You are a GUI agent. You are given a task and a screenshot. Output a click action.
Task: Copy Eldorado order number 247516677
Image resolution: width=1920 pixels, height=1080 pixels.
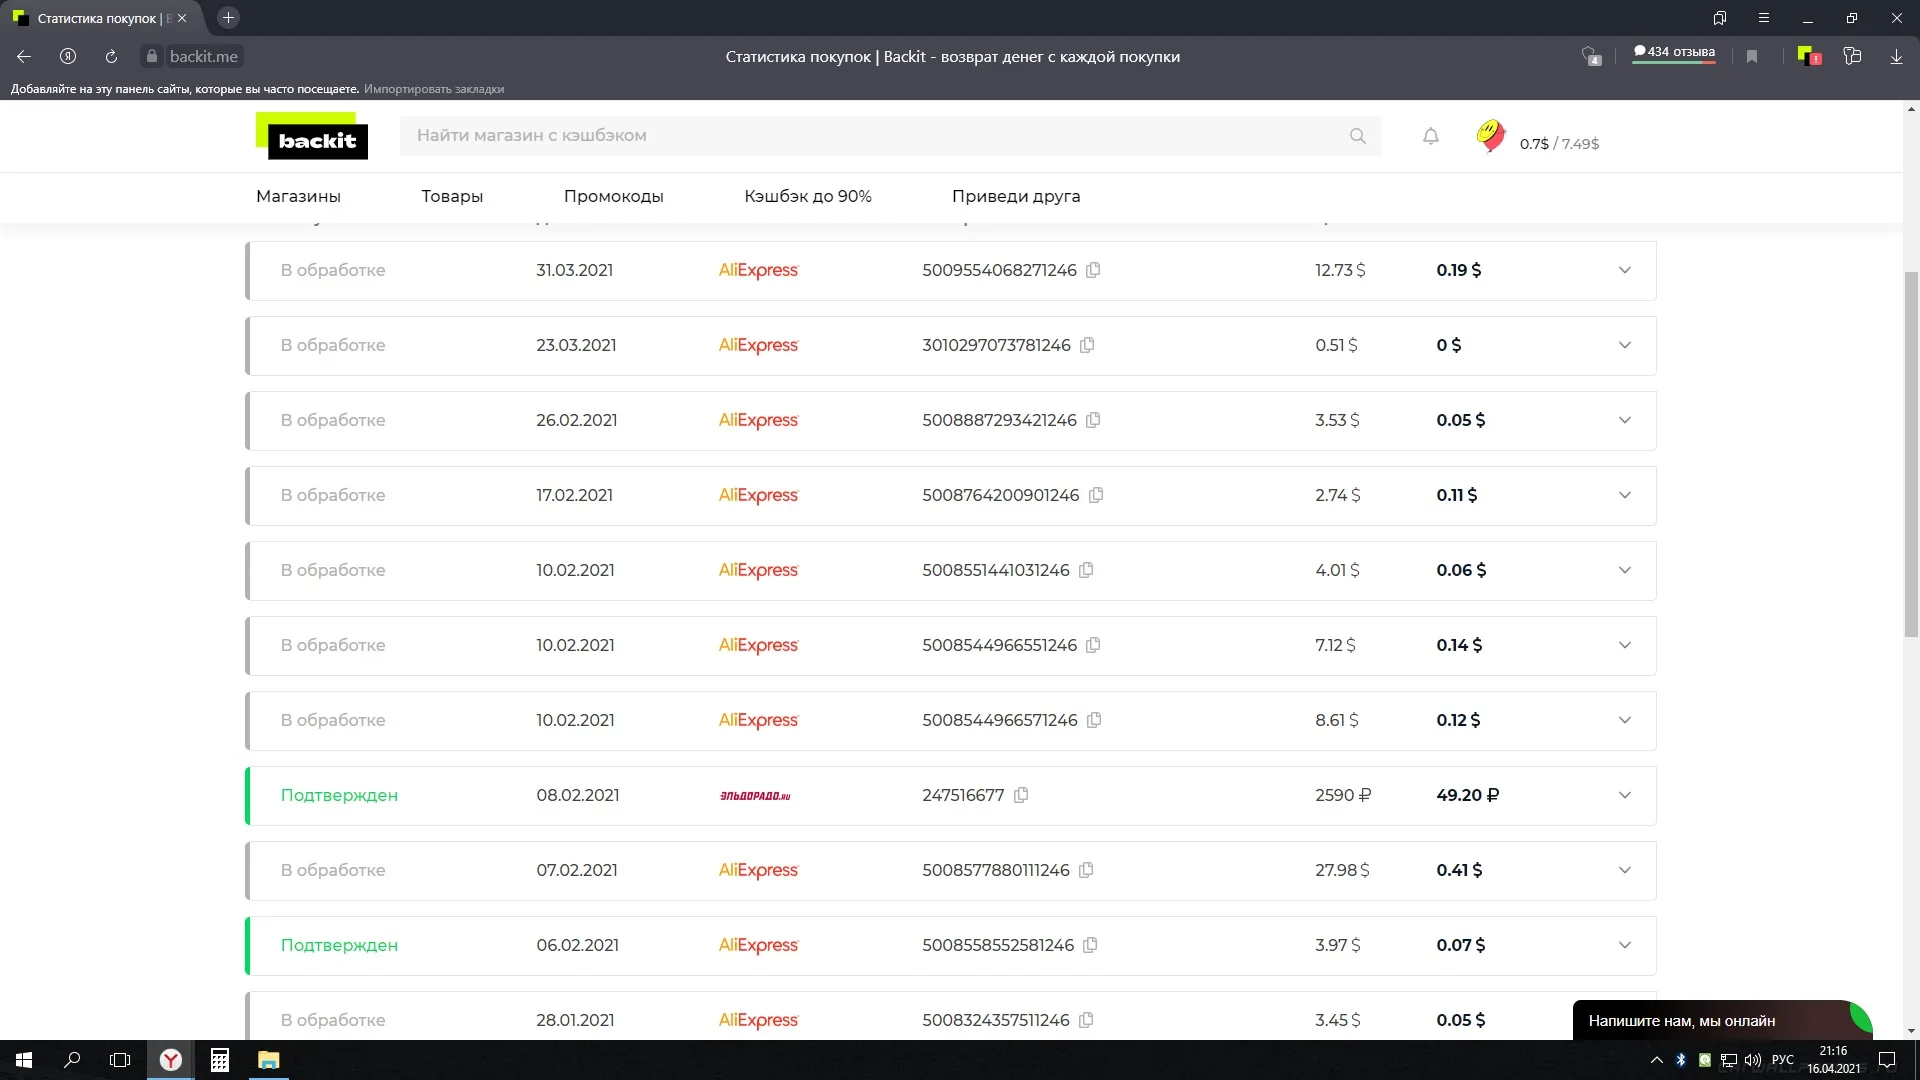click(1021, 795)
